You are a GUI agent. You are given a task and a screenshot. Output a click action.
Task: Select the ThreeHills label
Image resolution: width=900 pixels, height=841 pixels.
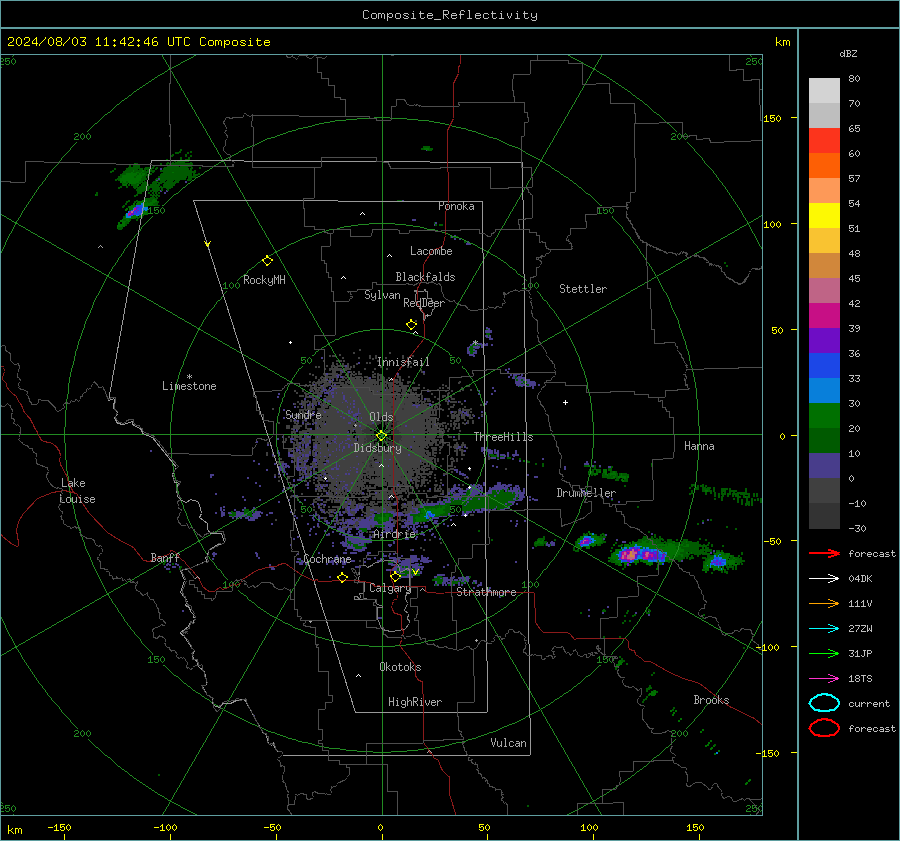point(503,437)
